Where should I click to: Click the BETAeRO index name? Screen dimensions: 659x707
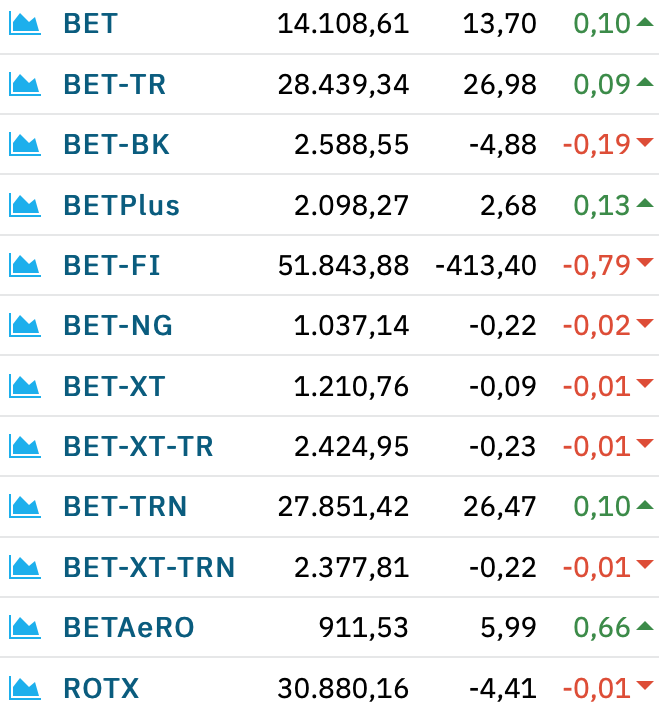(x=129, y=627)
